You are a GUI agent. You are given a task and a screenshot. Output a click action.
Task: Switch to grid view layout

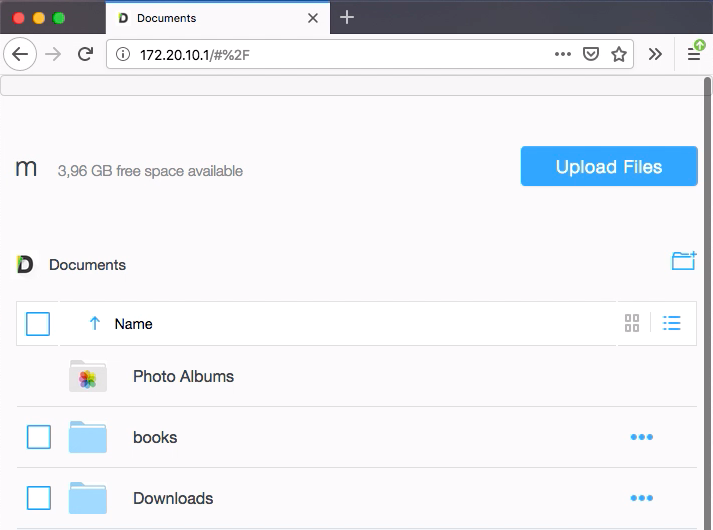[x=632, y=323]
